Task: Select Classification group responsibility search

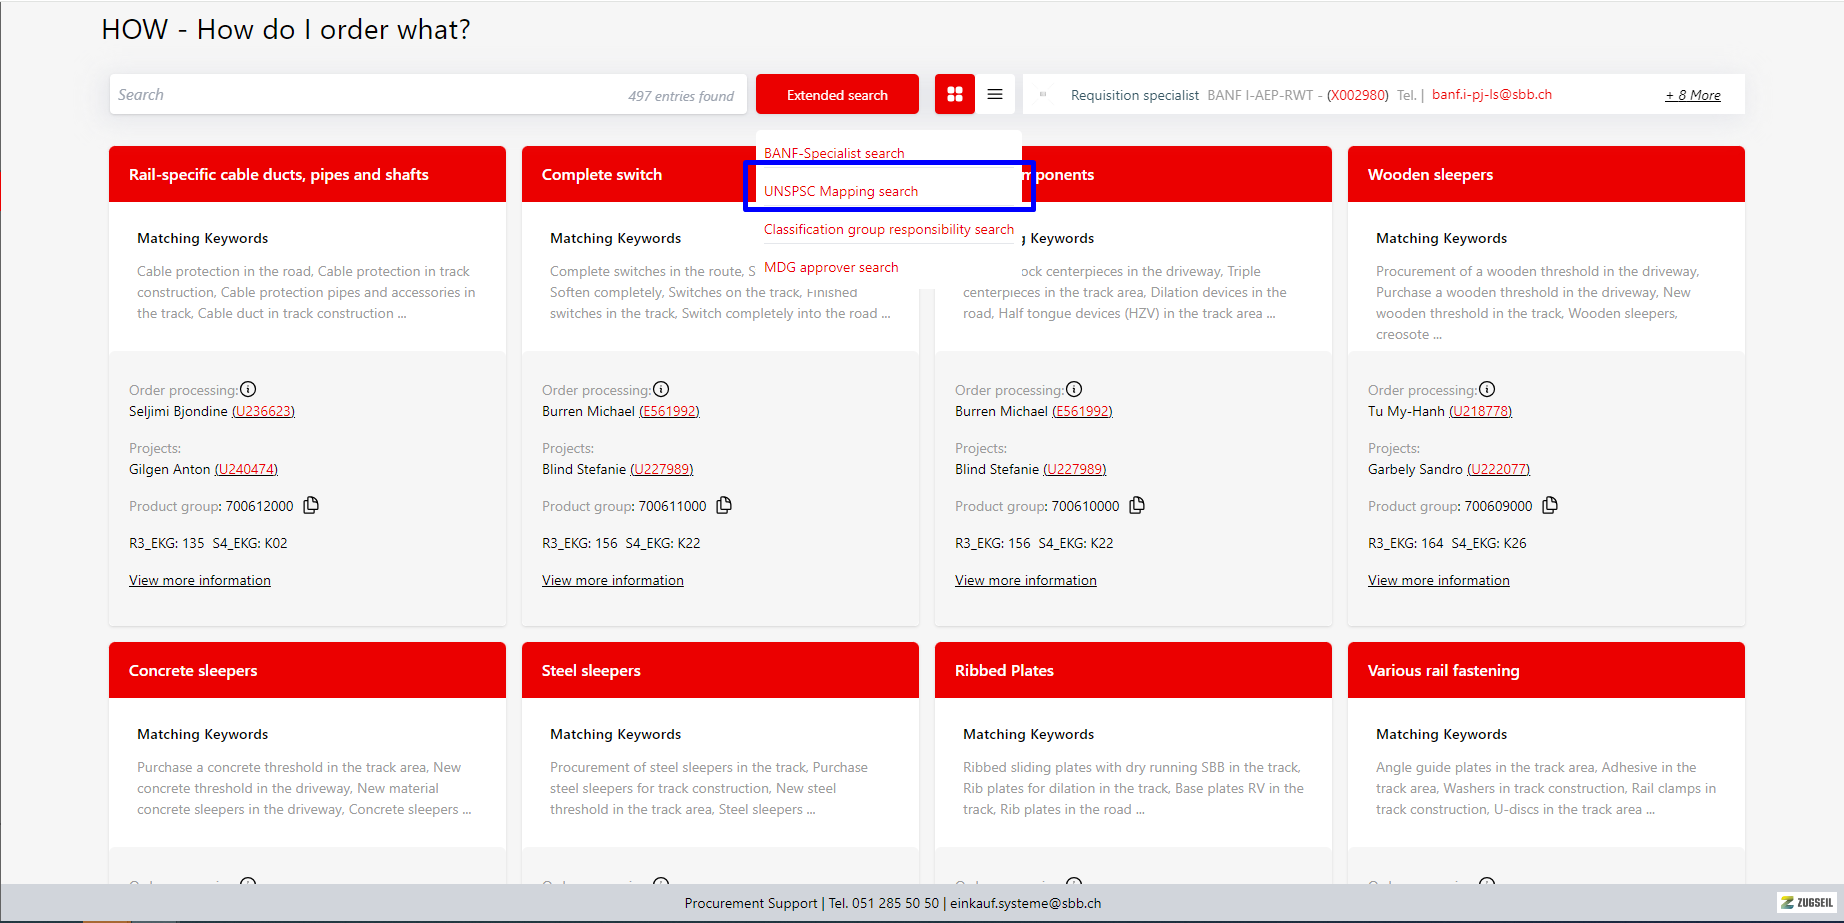Action: point(889,229)
